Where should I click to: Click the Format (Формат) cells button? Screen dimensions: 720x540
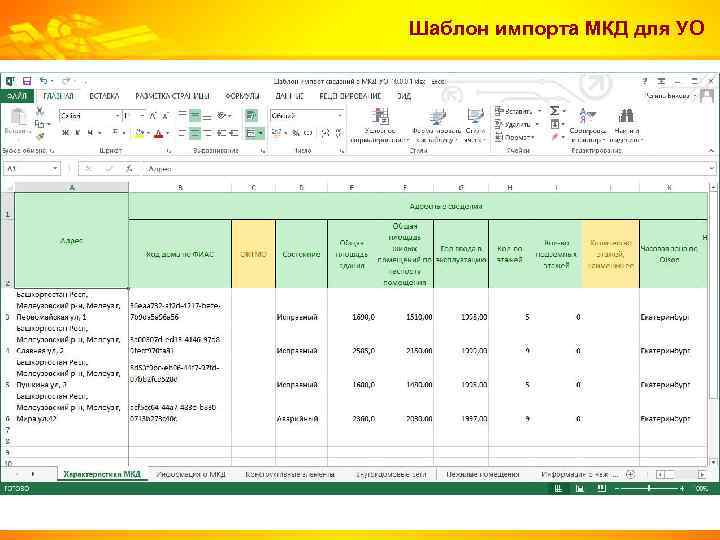tap(515, 137)
